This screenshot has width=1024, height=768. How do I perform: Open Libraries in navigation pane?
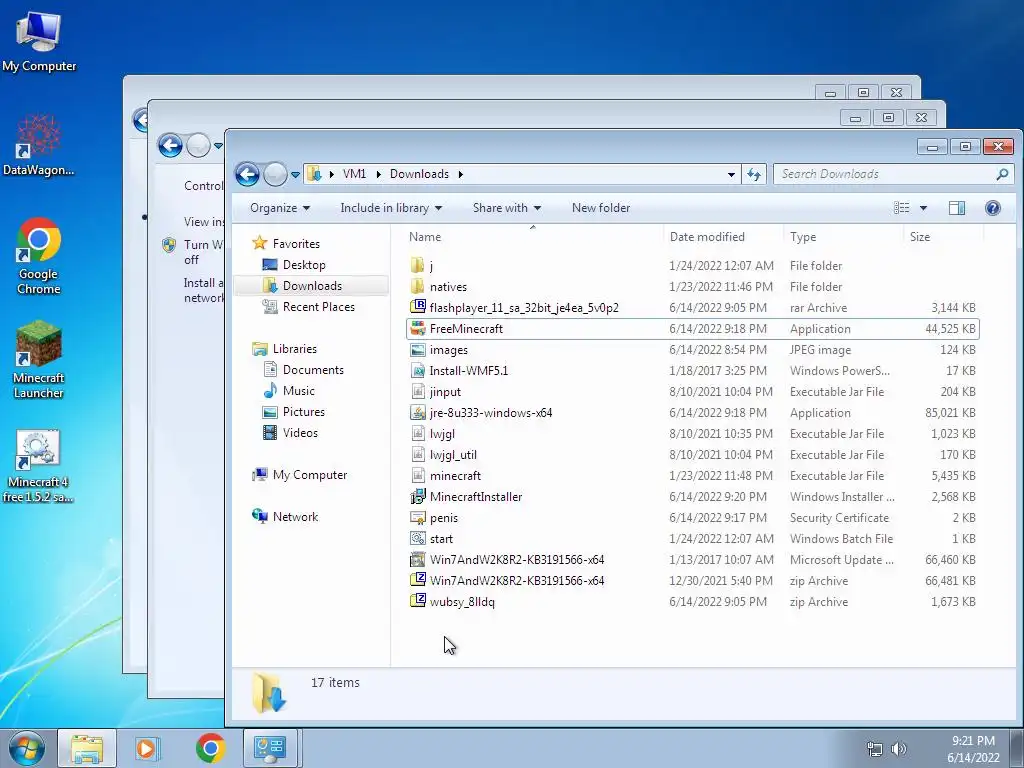295,349
